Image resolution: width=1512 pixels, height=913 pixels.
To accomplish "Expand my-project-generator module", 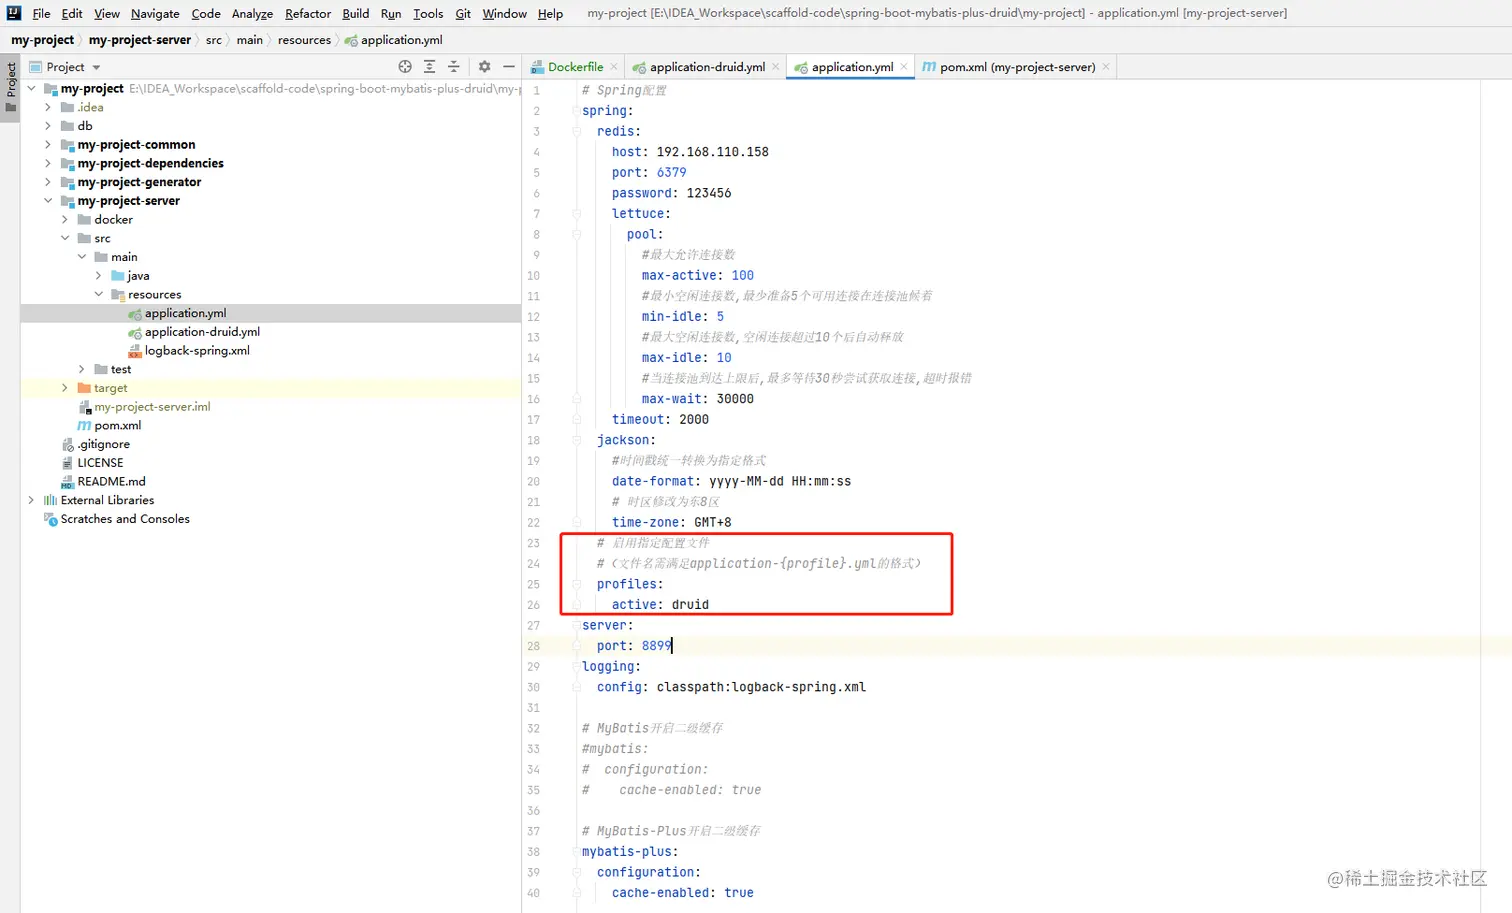I will 48,182.
